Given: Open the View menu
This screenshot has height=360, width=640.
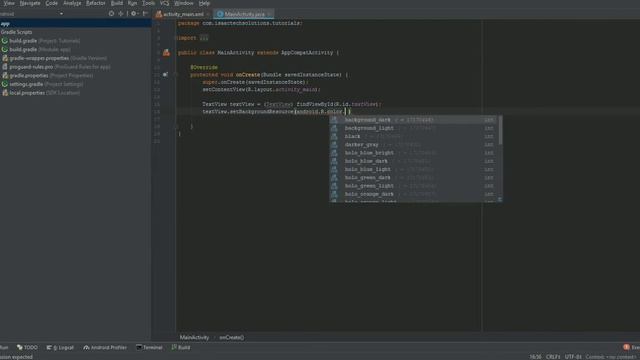Looking at the screenshot, I should [x=9, y=3].
